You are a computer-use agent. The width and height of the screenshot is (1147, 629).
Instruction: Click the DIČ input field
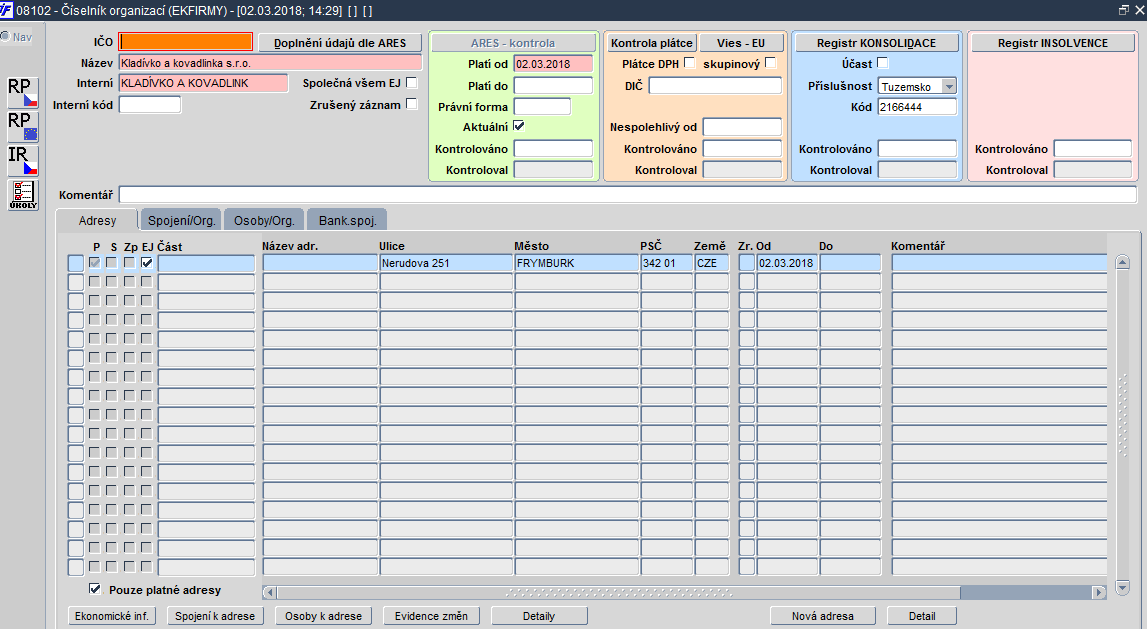[x=715, y=86]
